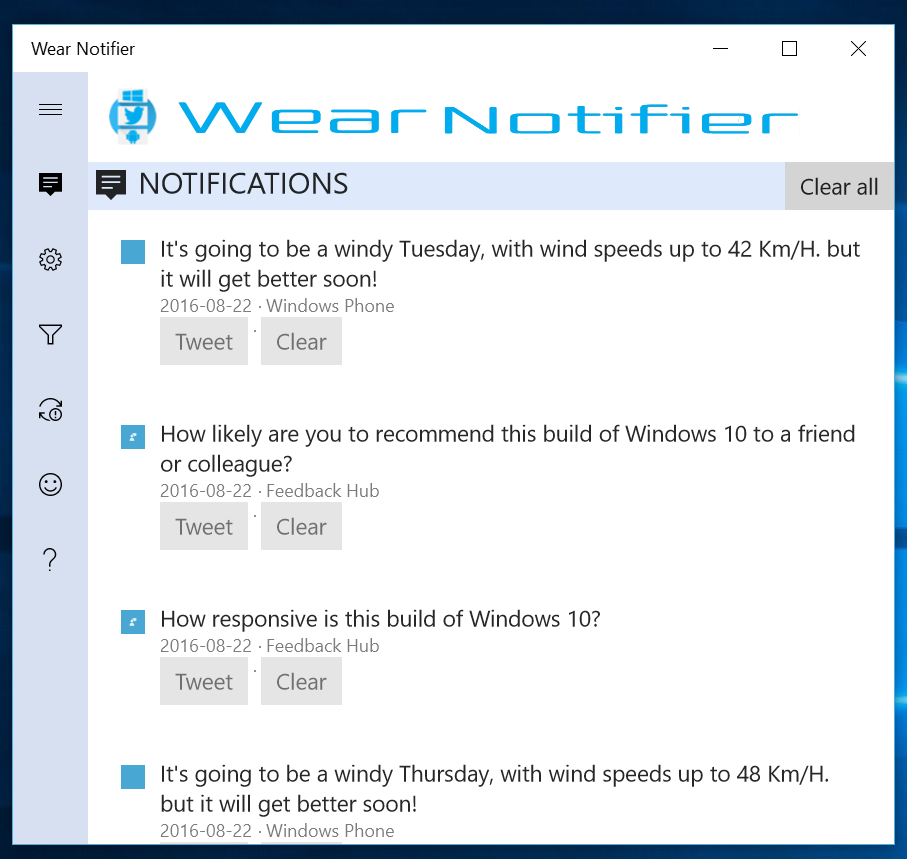907x859 pixels.
Task: Click '2016-08-22 · Feedback Hub' under responsive question
Action: click(x=270, y=646)
